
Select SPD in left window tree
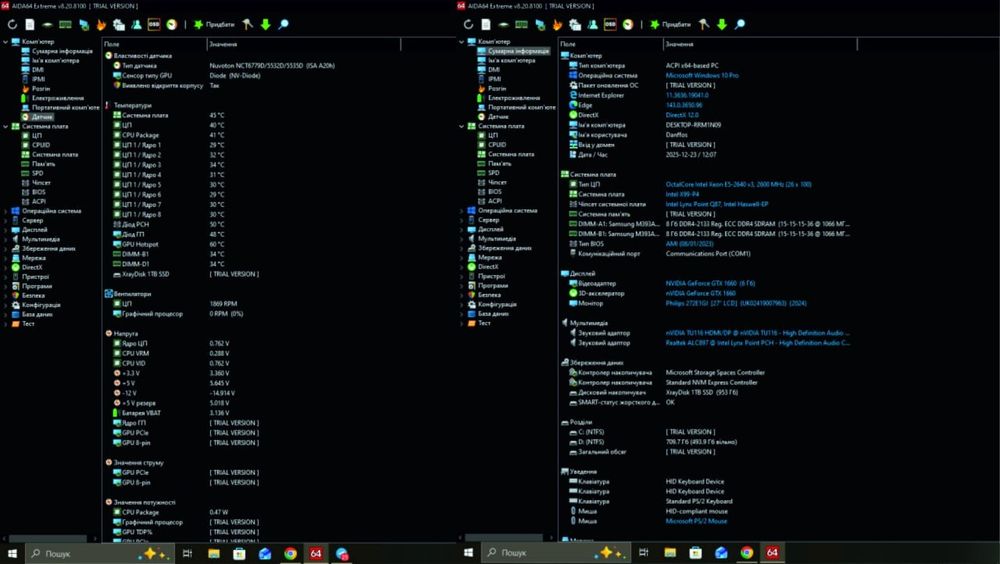tap(33, 173)
